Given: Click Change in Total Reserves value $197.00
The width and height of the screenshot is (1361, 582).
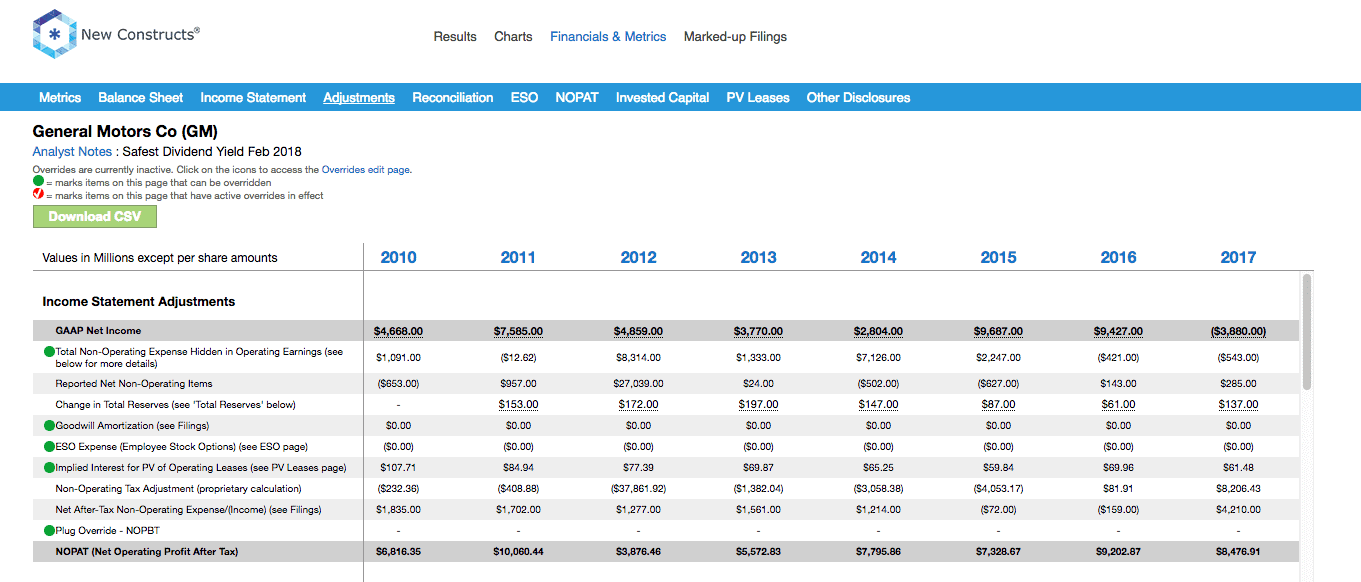Looking at the screenshot, I should point(758,405).
